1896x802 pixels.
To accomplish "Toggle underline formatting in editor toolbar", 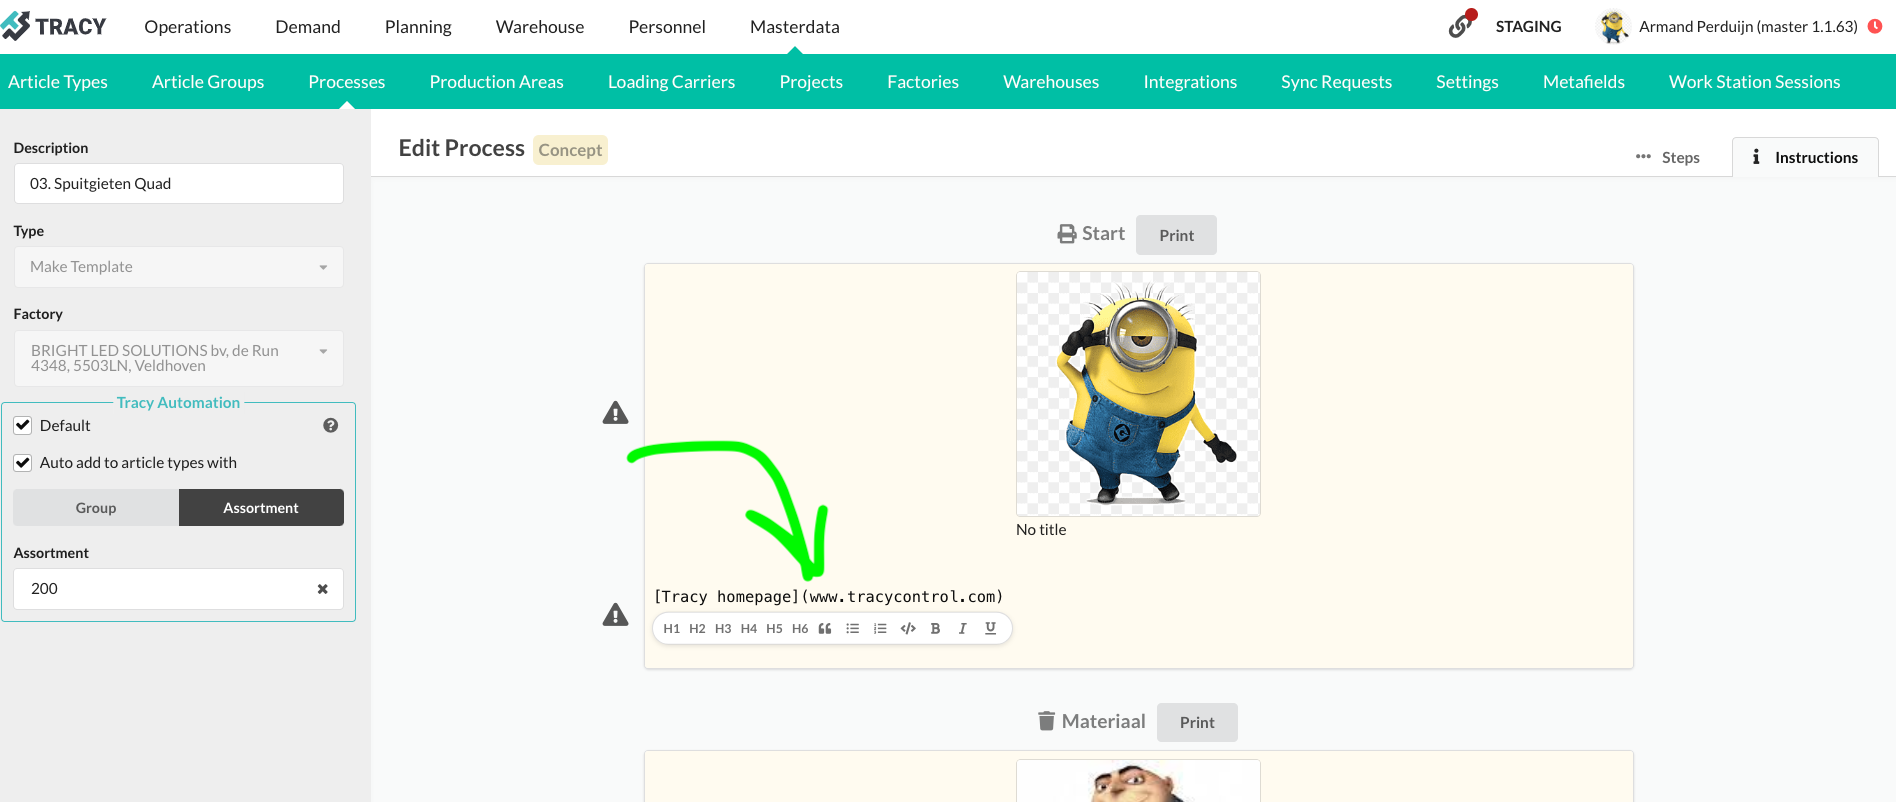I will pyautogui.click(x=990, y=629).
